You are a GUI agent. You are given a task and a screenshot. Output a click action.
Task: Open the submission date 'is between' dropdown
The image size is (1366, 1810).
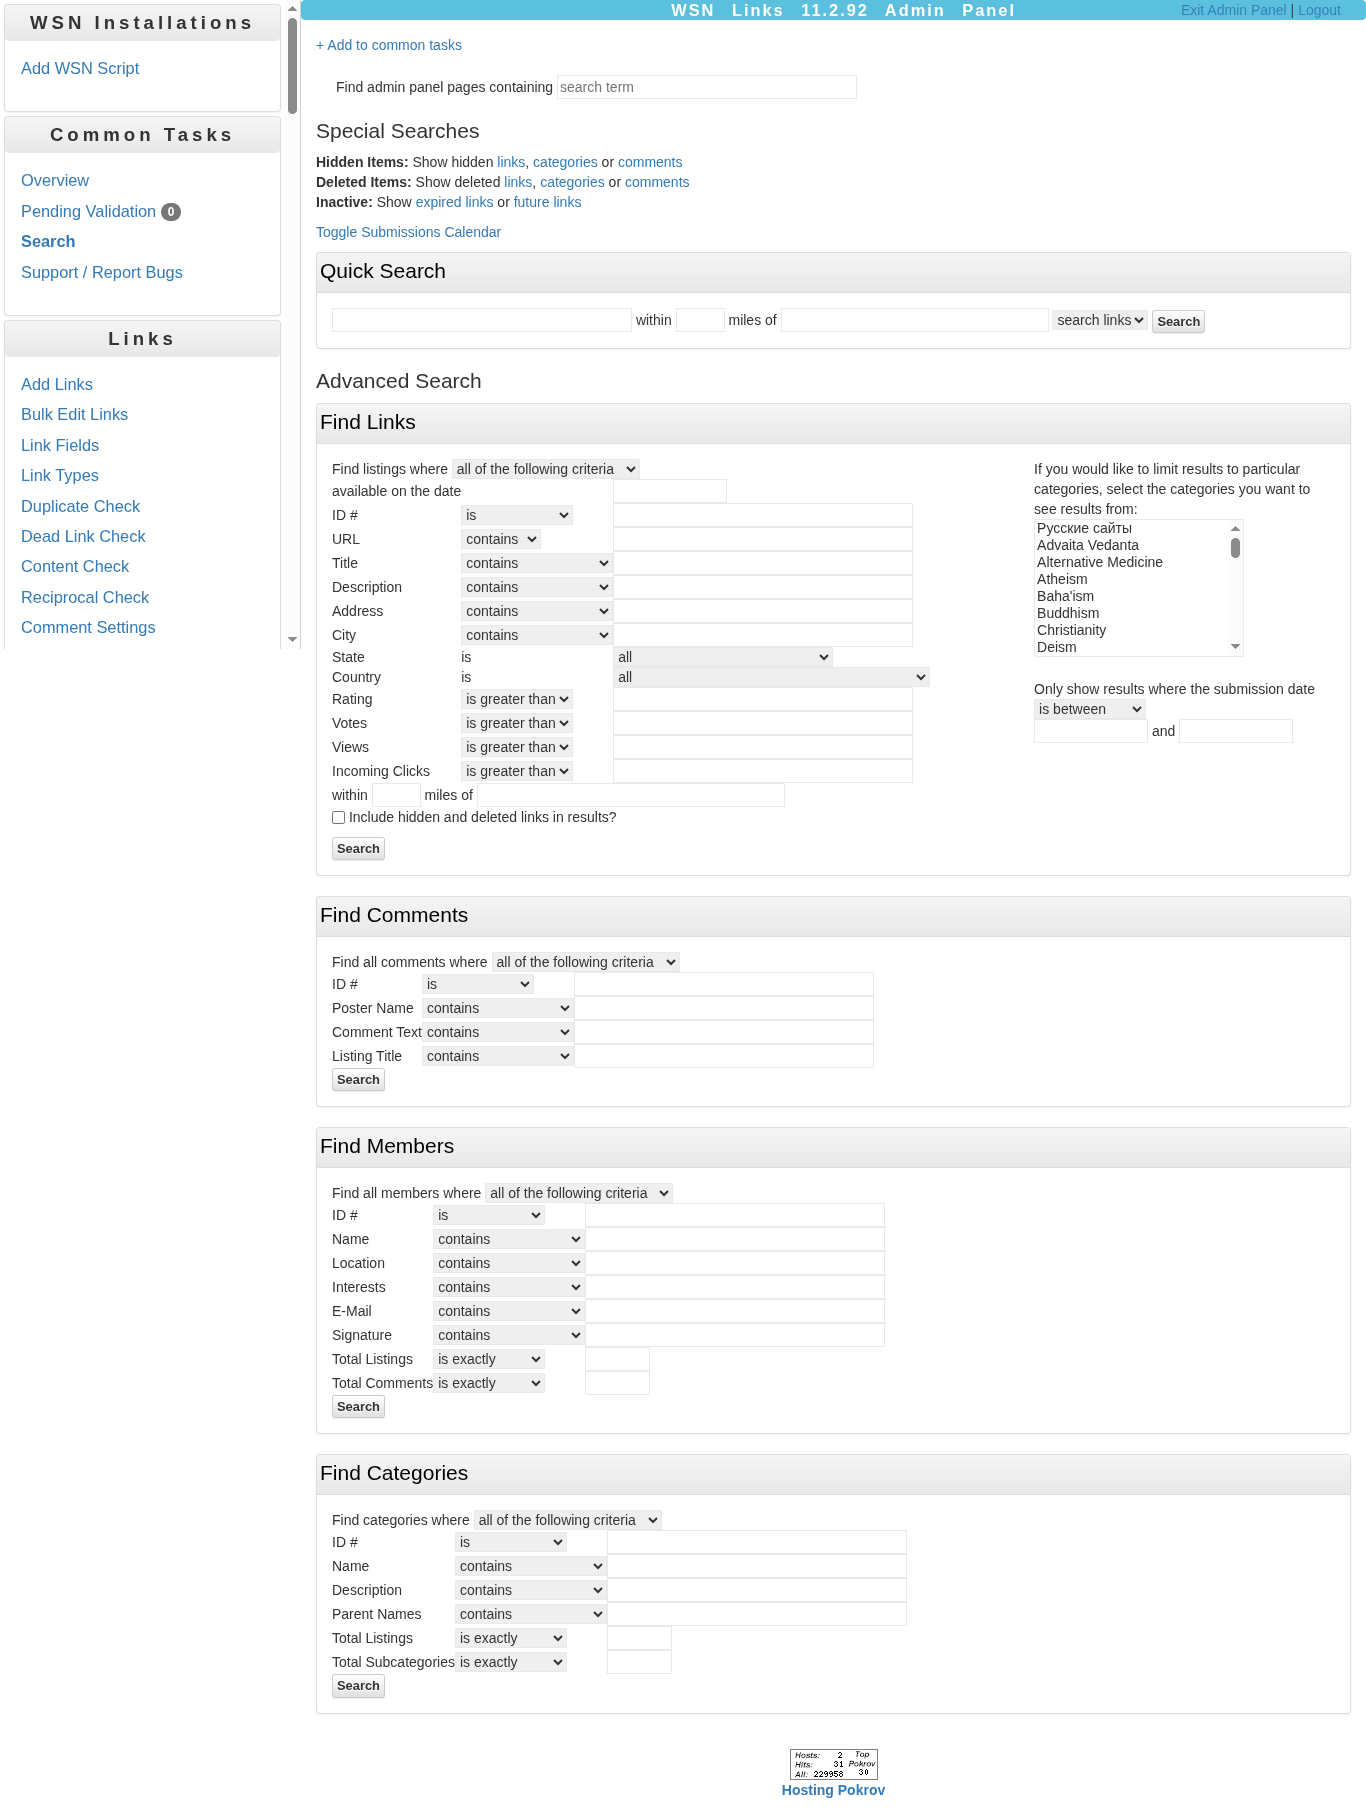[x=1090, y=709]
